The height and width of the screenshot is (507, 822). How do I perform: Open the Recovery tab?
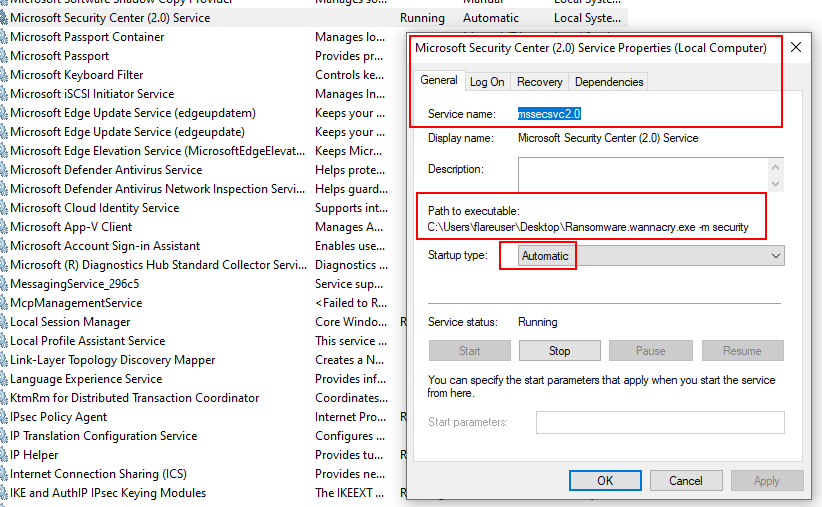pyautogui.click(x=539, y=82)
